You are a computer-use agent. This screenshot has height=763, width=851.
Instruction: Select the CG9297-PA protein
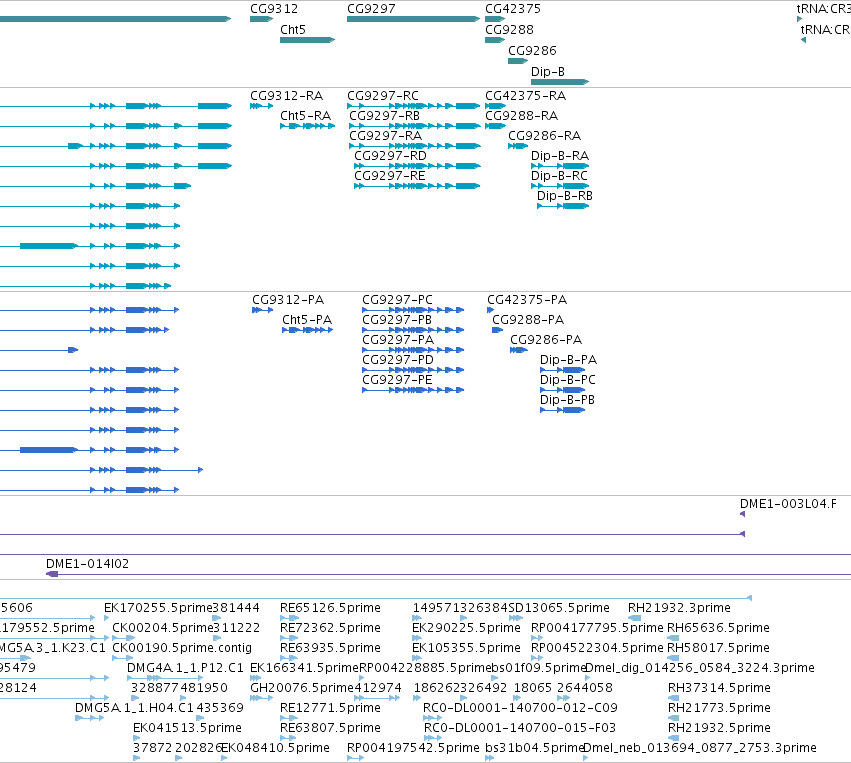pos(413,350)
